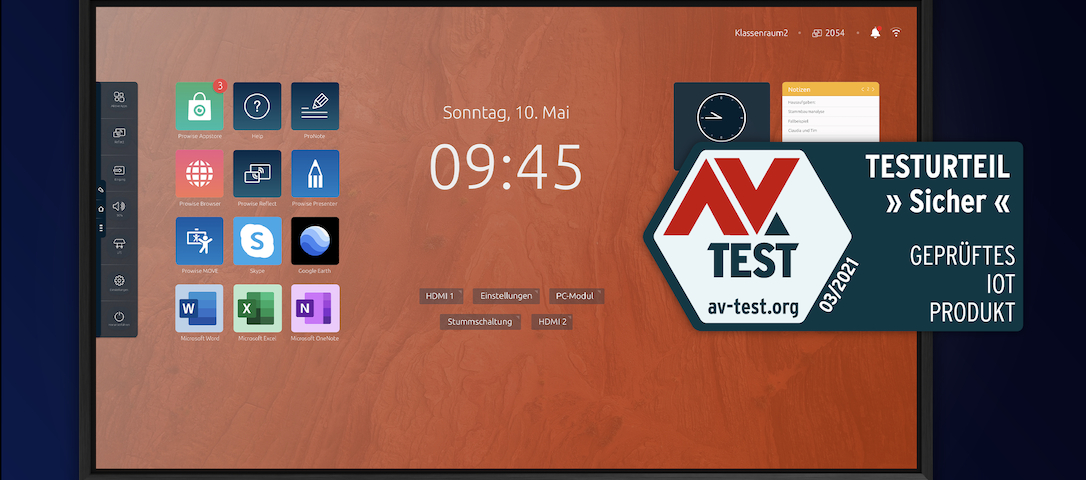Viewport: 1086px width, 480px height.
Task: Click the Wi-Fi status icon
Action: (x=896, y=33)
